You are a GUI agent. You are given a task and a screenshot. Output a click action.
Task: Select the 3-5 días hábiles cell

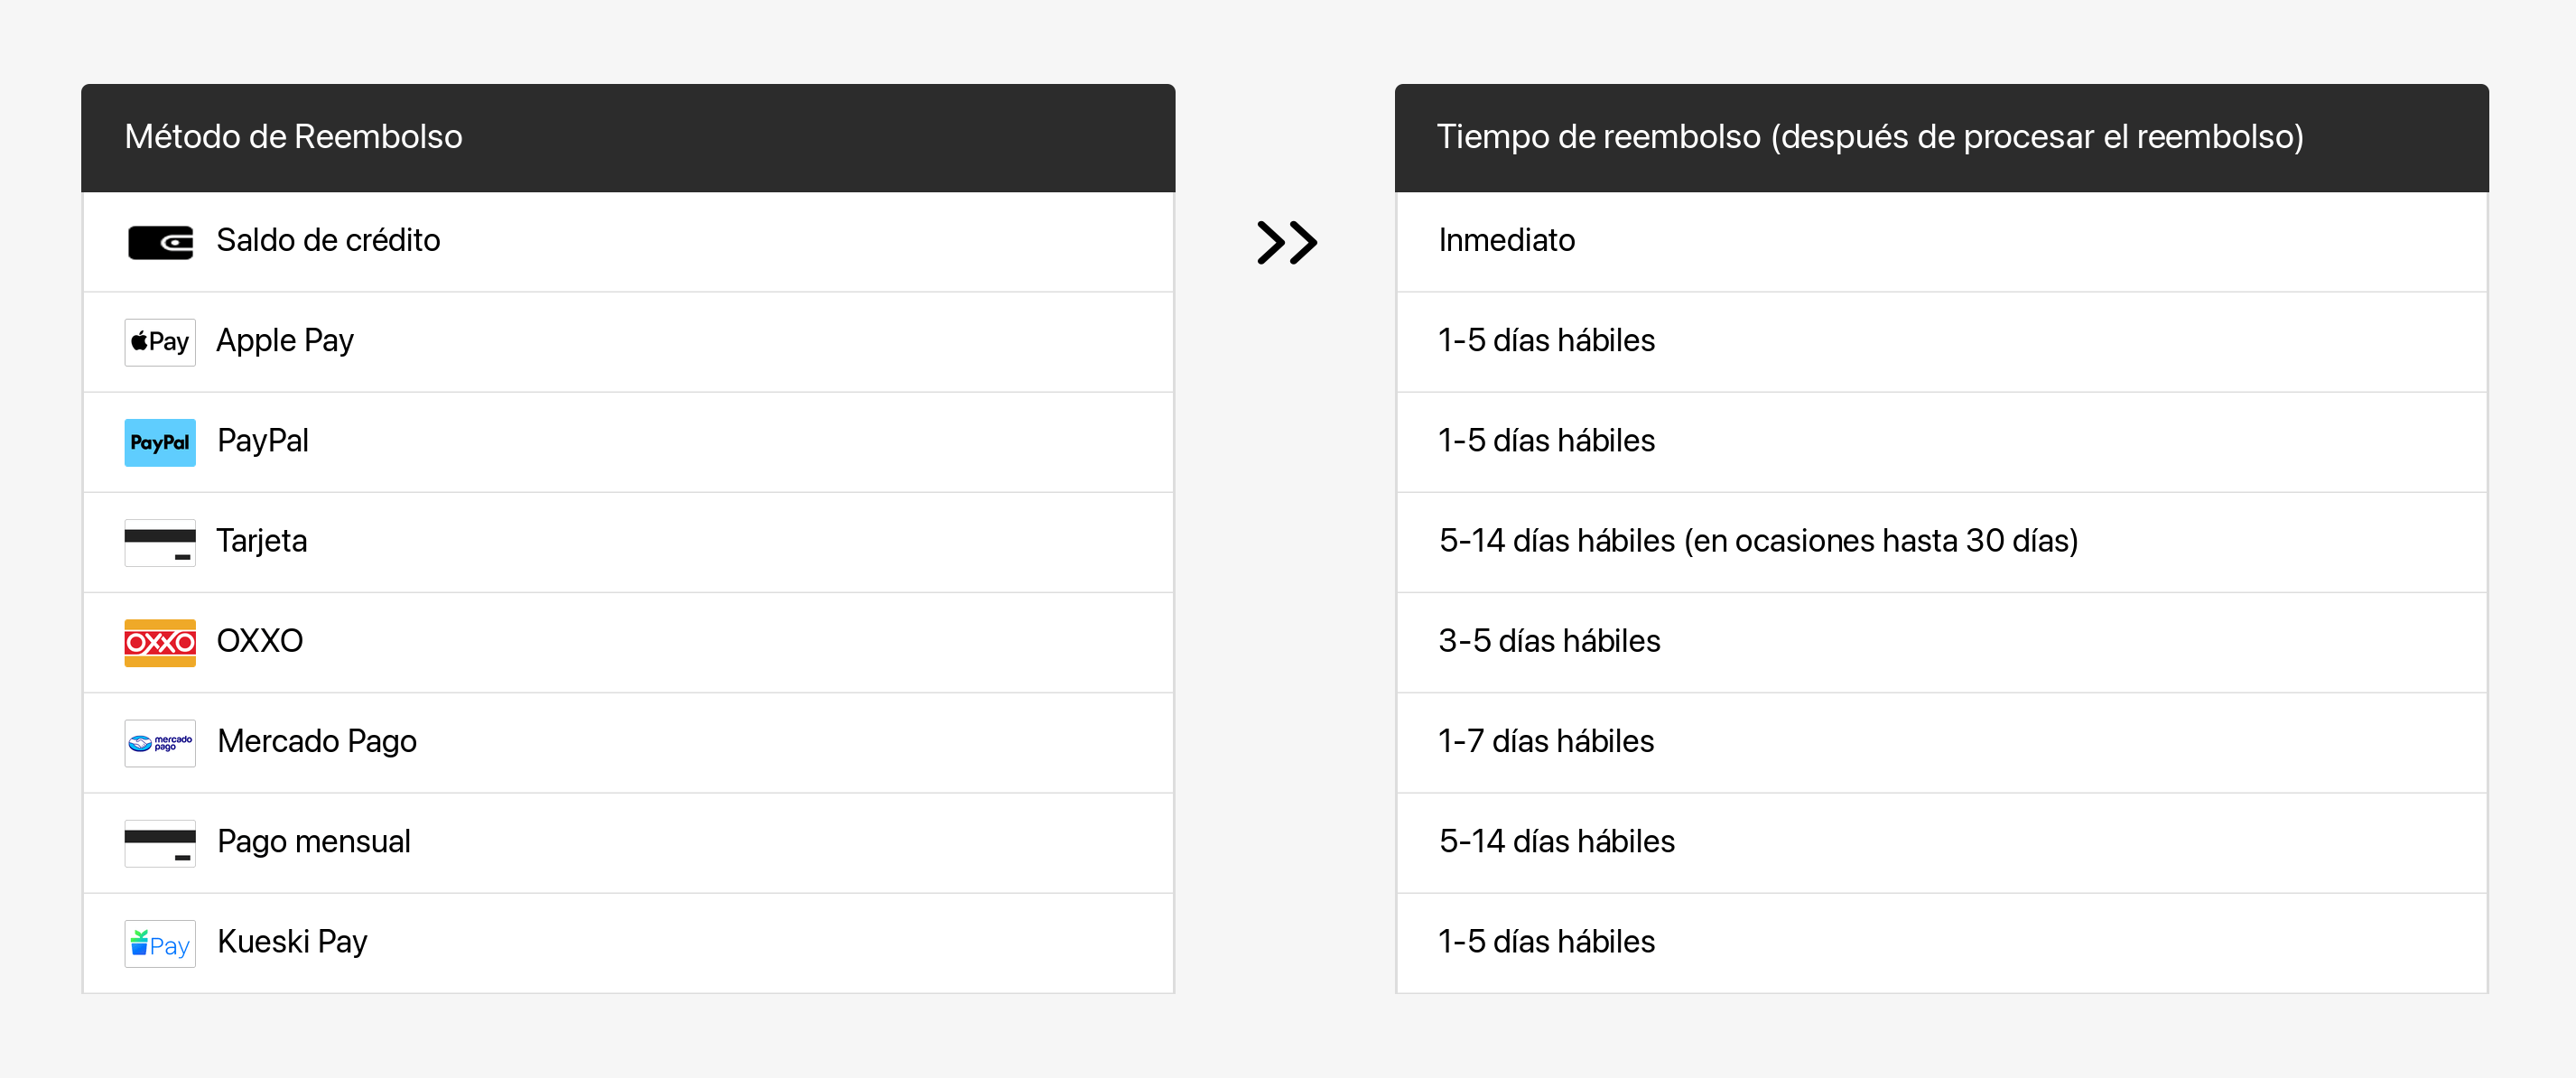coord(1549,641)
